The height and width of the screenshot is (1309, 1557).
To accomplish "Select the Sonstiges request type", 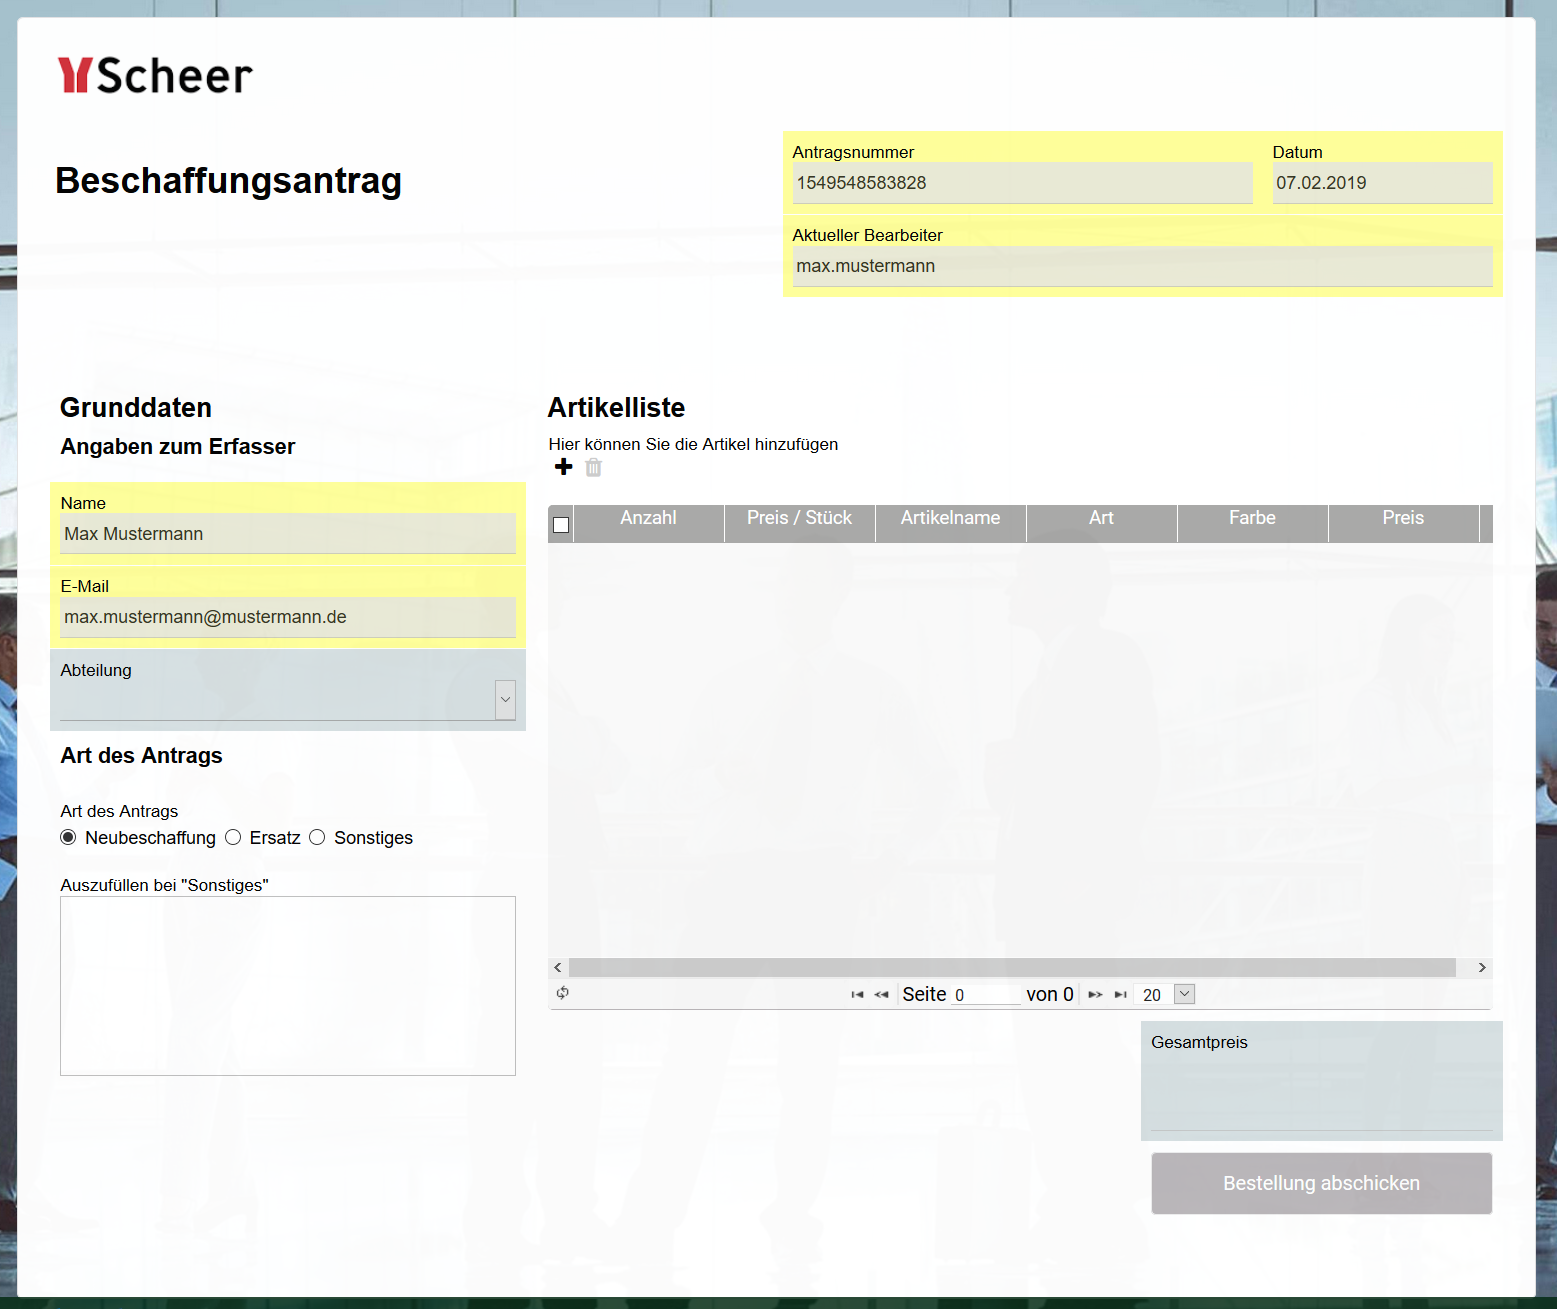I will tap(317, 837).
